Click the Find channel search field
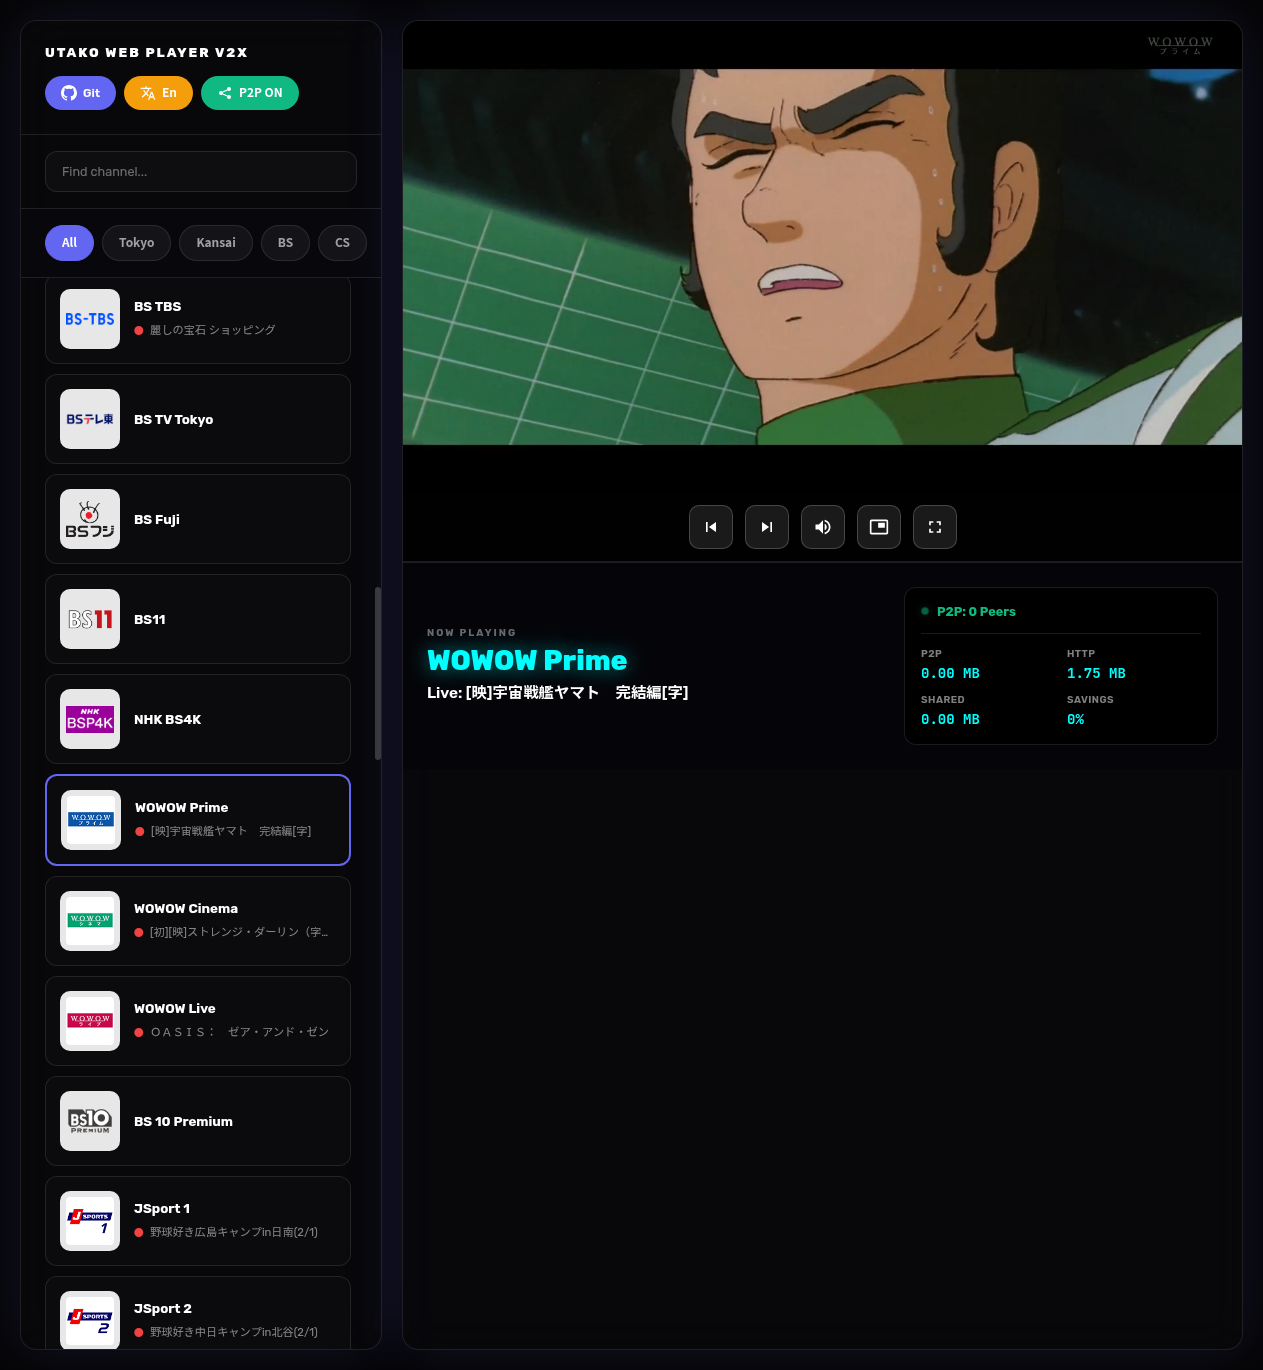This screenshot has height=1370, width=1263. 201,171
